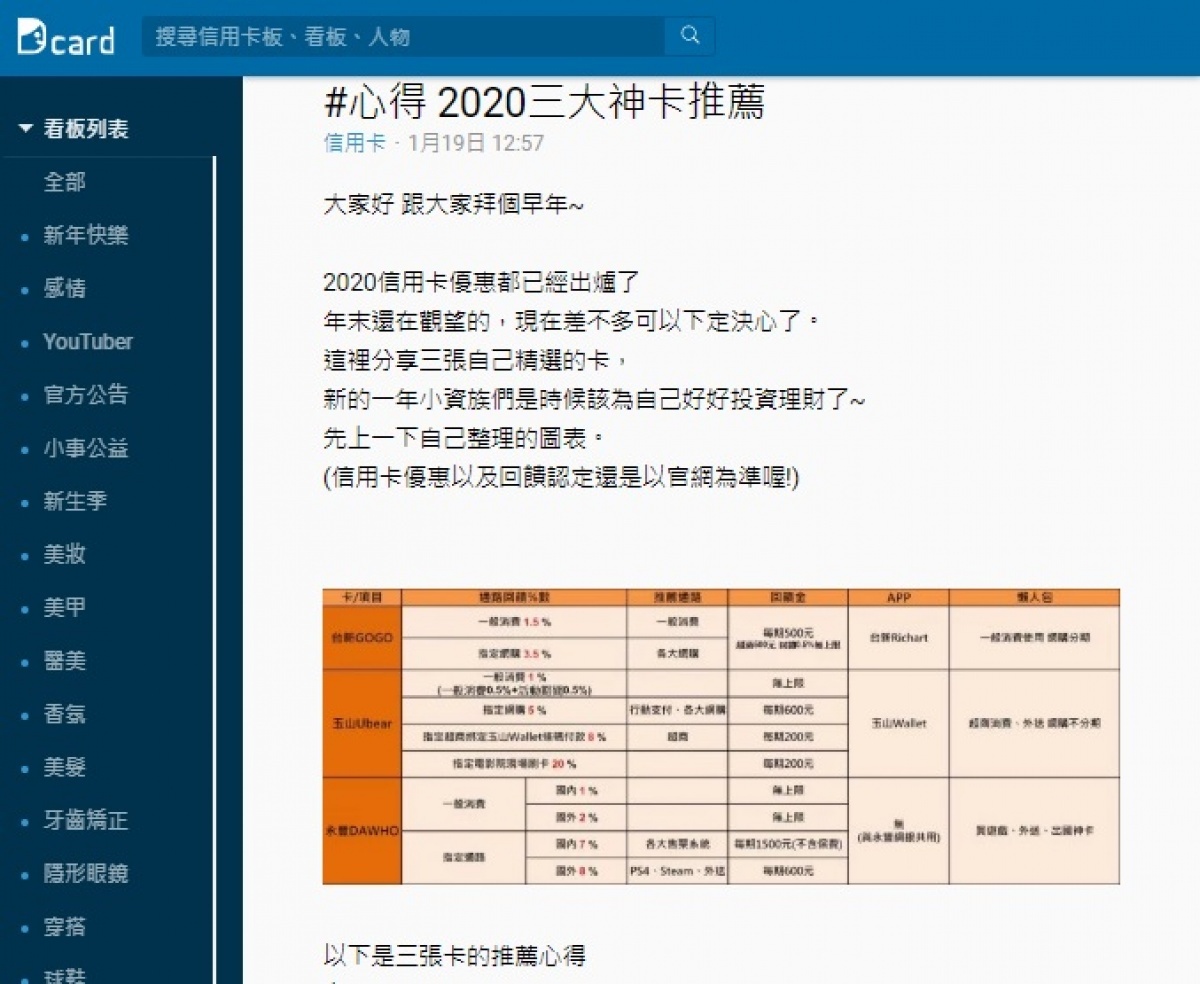Open the 全部 board list entry
Screen dimensions: 1200x984
point(64,182)
